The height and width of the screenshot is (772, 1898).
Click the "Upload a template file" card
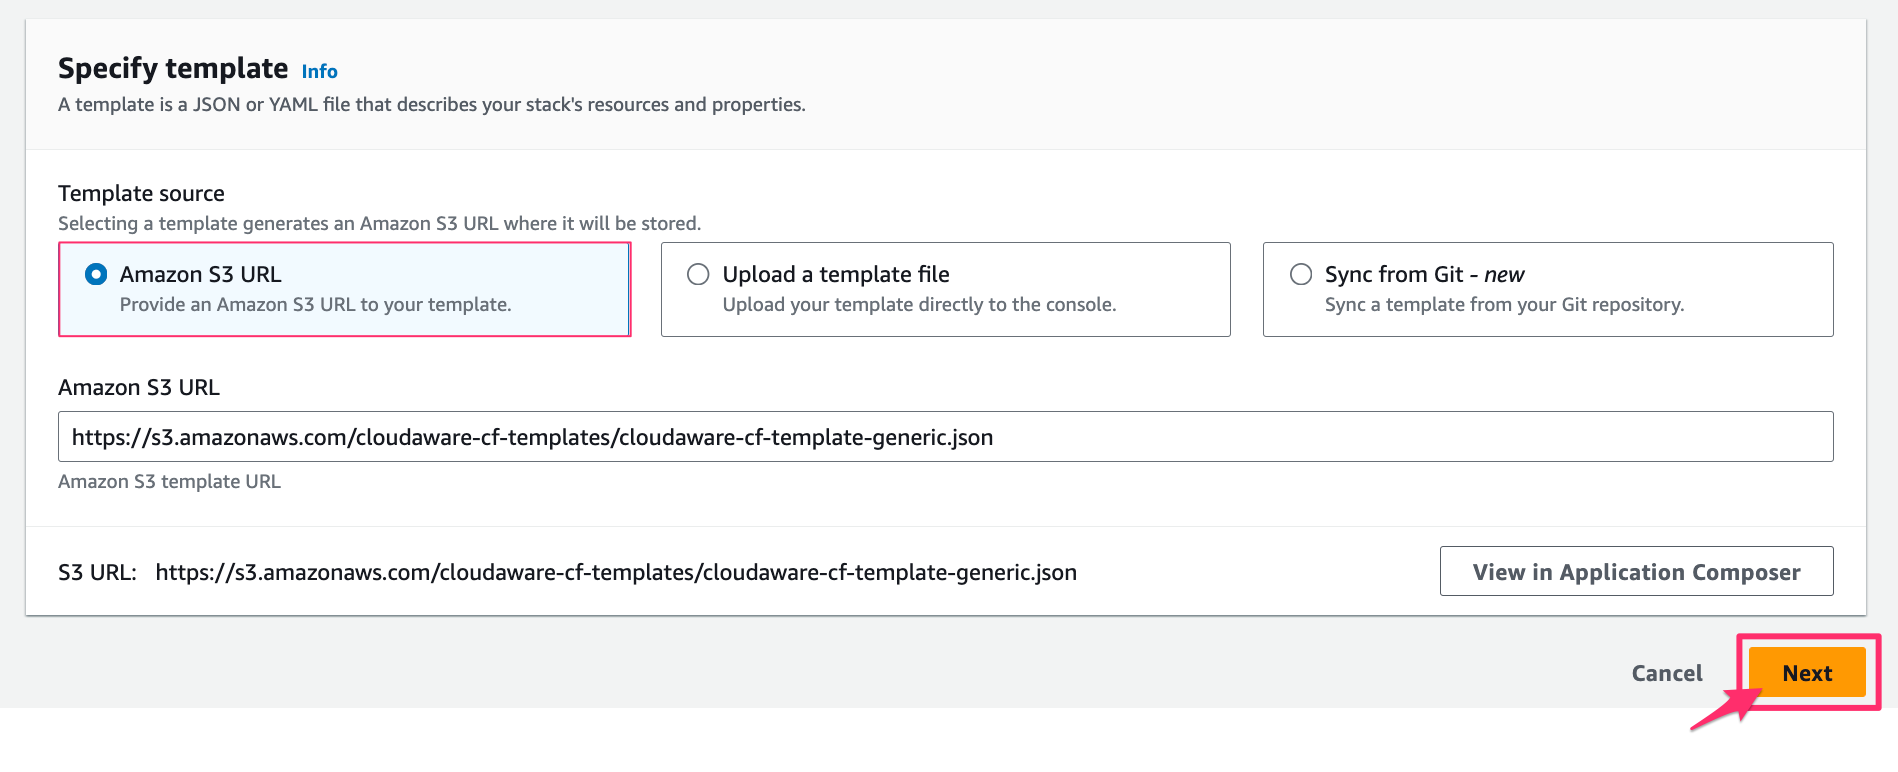click(946, 289)
